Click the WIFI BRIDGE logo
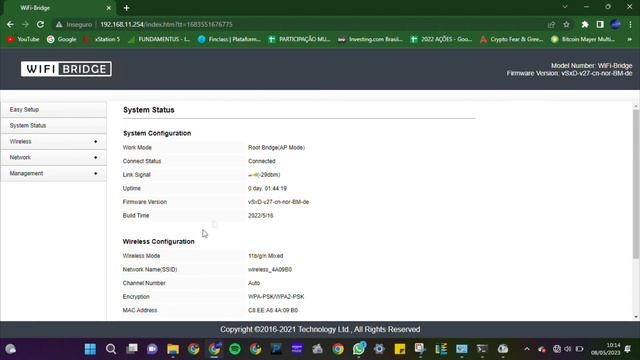 (66, 69)
